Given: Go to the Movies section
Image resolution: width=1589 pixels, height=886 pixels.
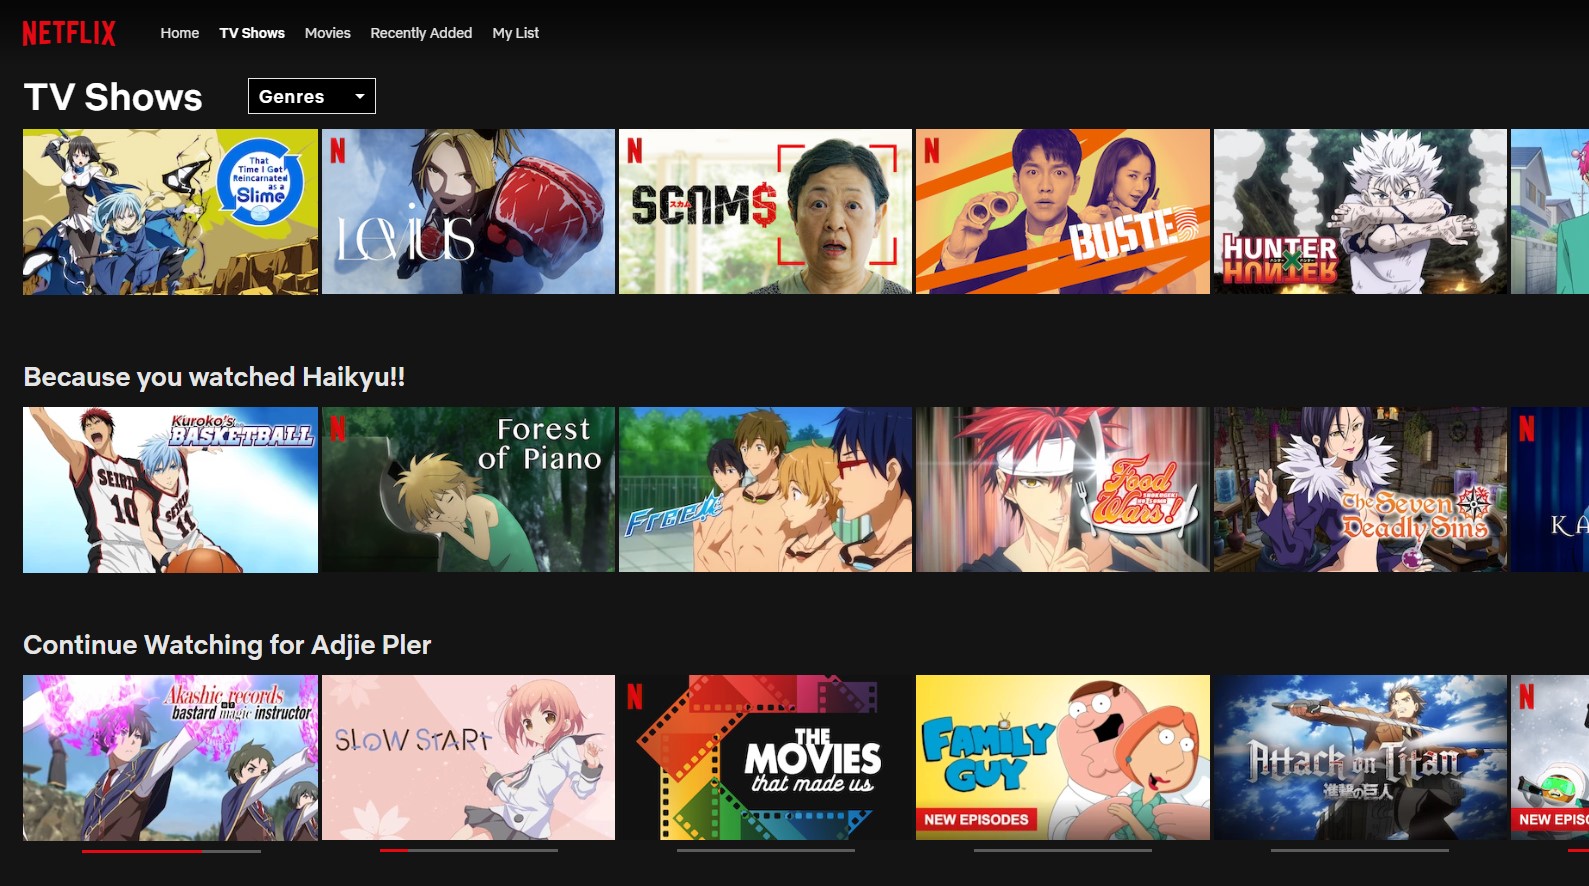Looking at the screenshot, I should [x=328, y=33].
